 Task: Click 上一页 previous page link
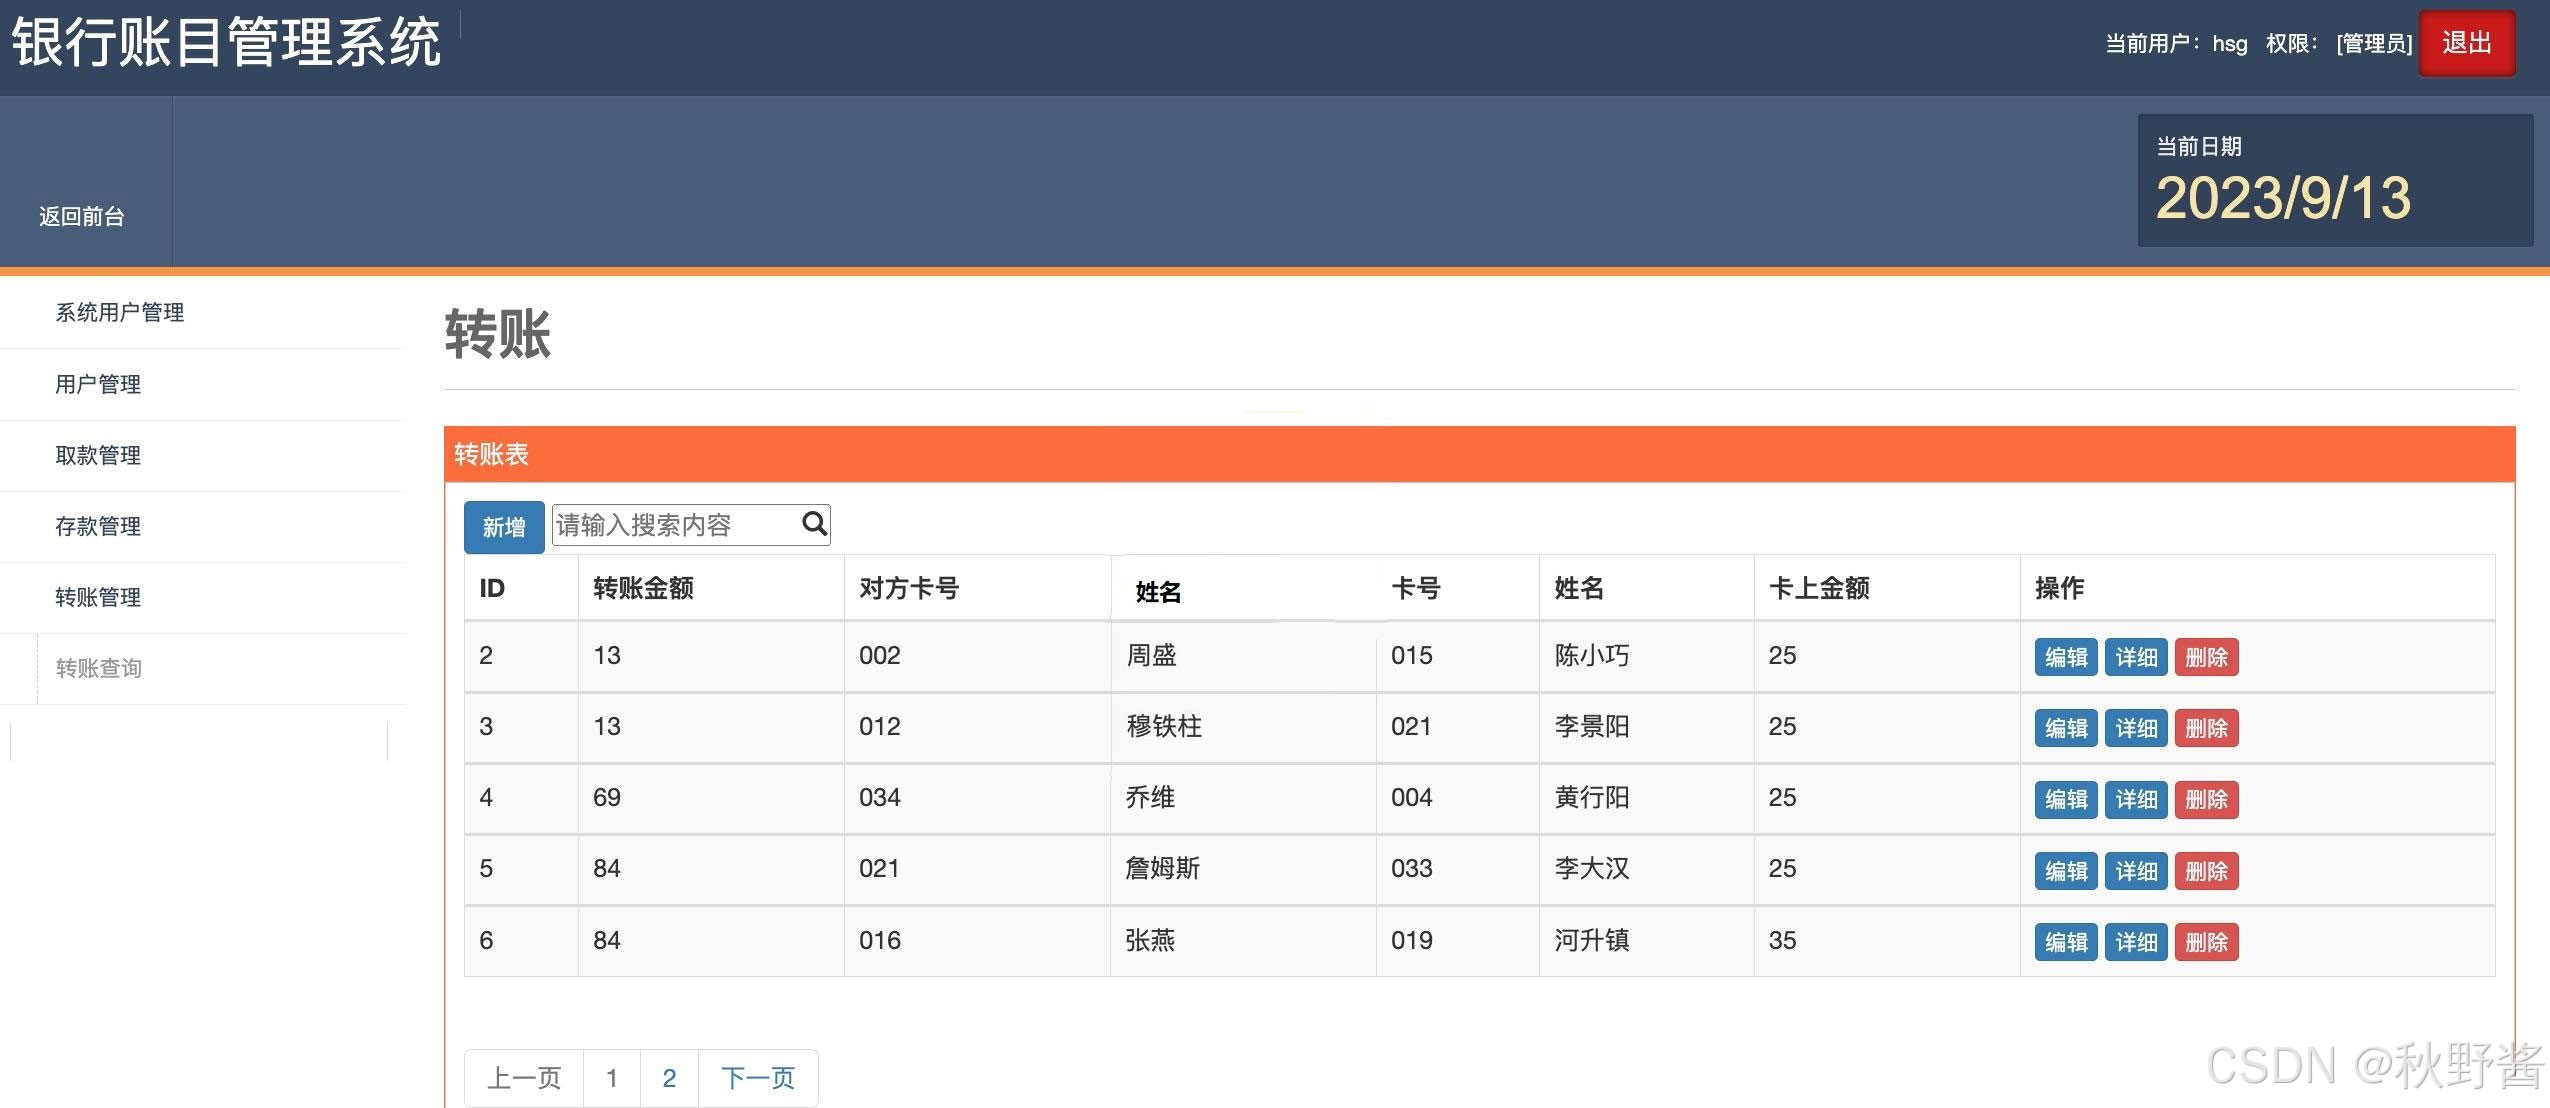(x=524, y=1078)
